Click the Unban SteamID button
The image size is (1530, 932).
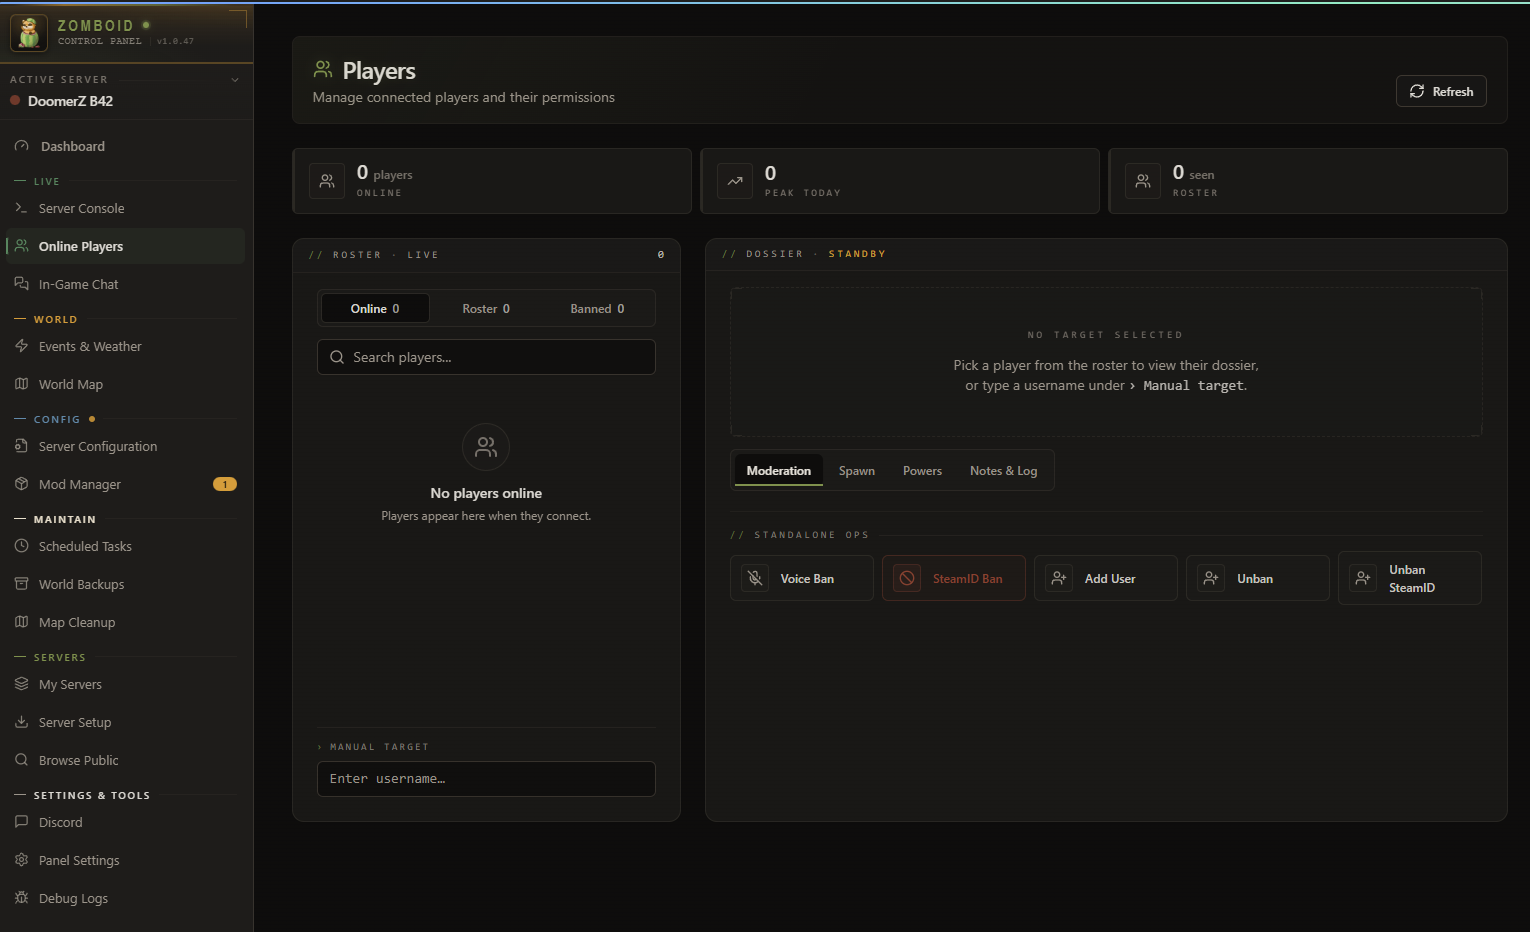coord(1410,578)
